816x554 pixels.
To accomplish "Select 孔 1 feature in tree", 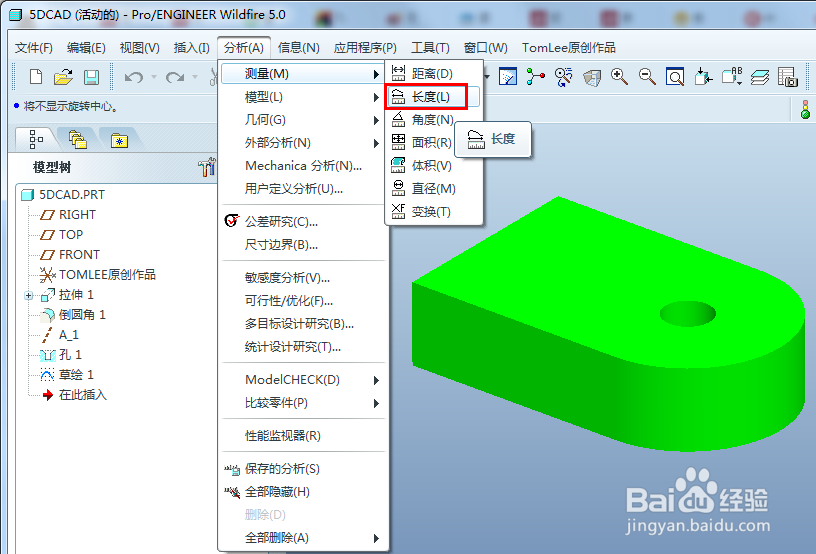I will [60, 355].
